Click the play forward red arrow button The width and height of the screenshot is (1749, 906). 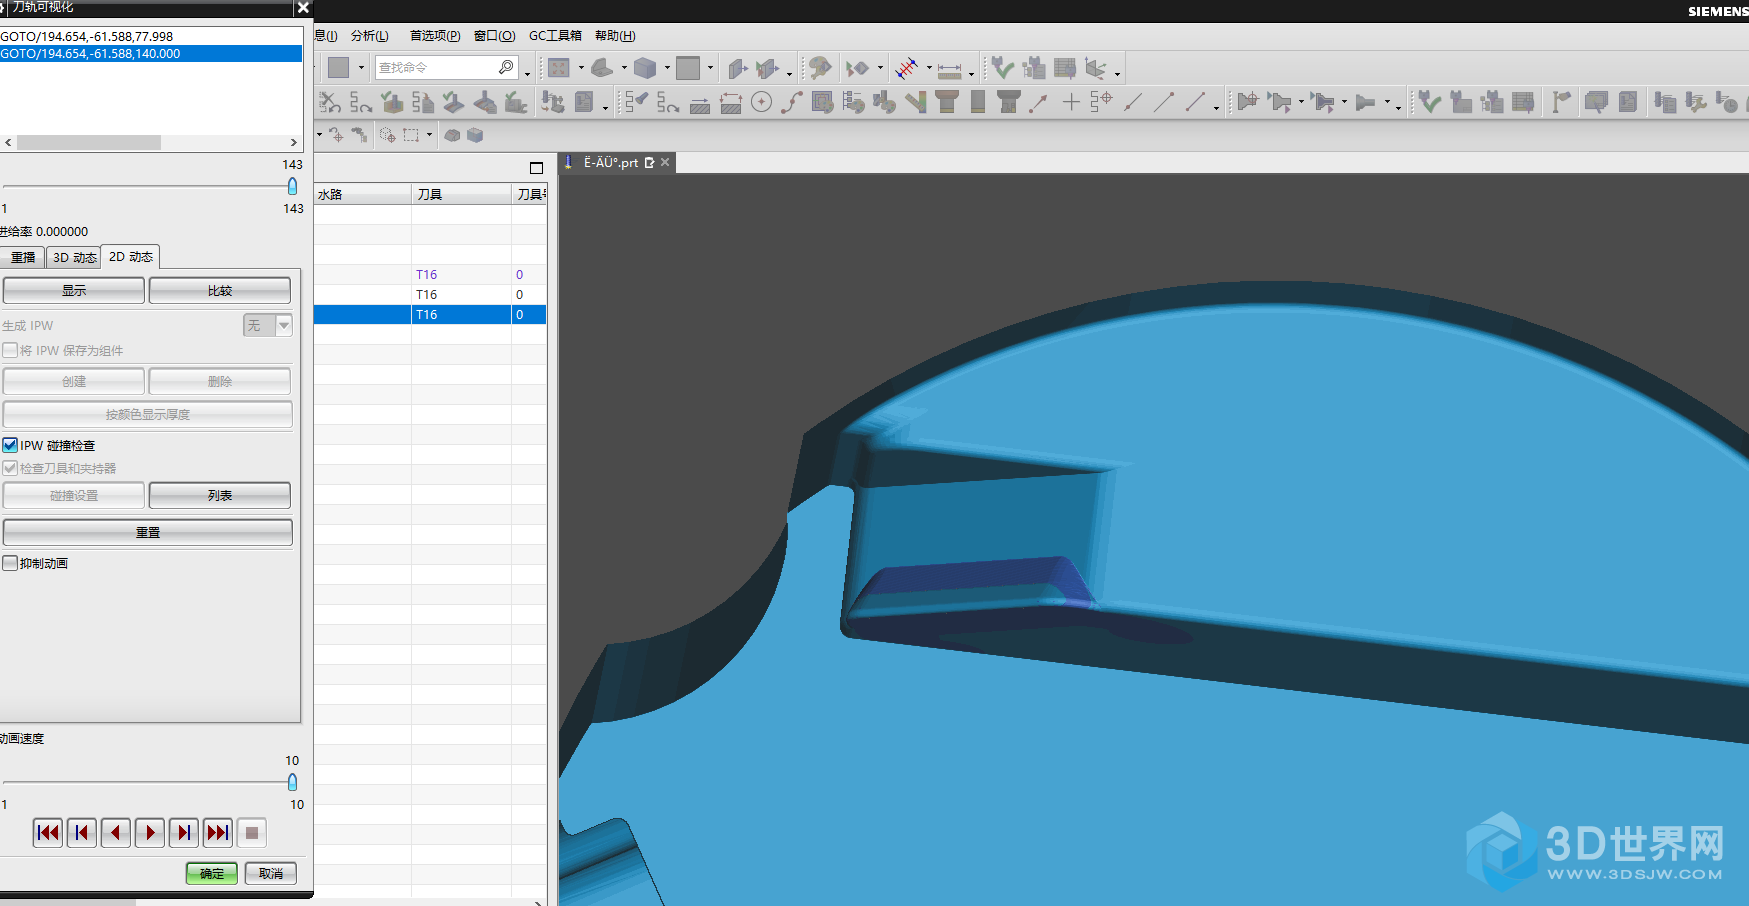[x=150, y=832]
